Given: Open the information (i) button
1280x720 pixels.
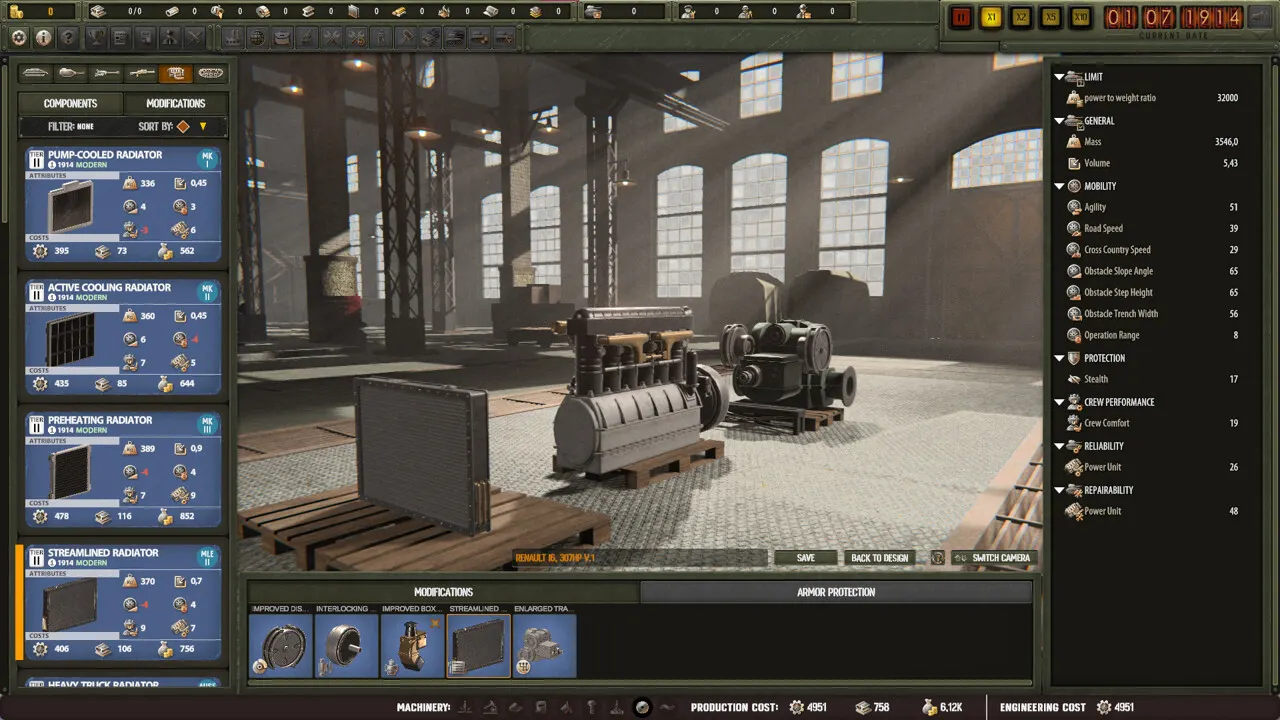Looking at the screenshot, I should (43, 38).
